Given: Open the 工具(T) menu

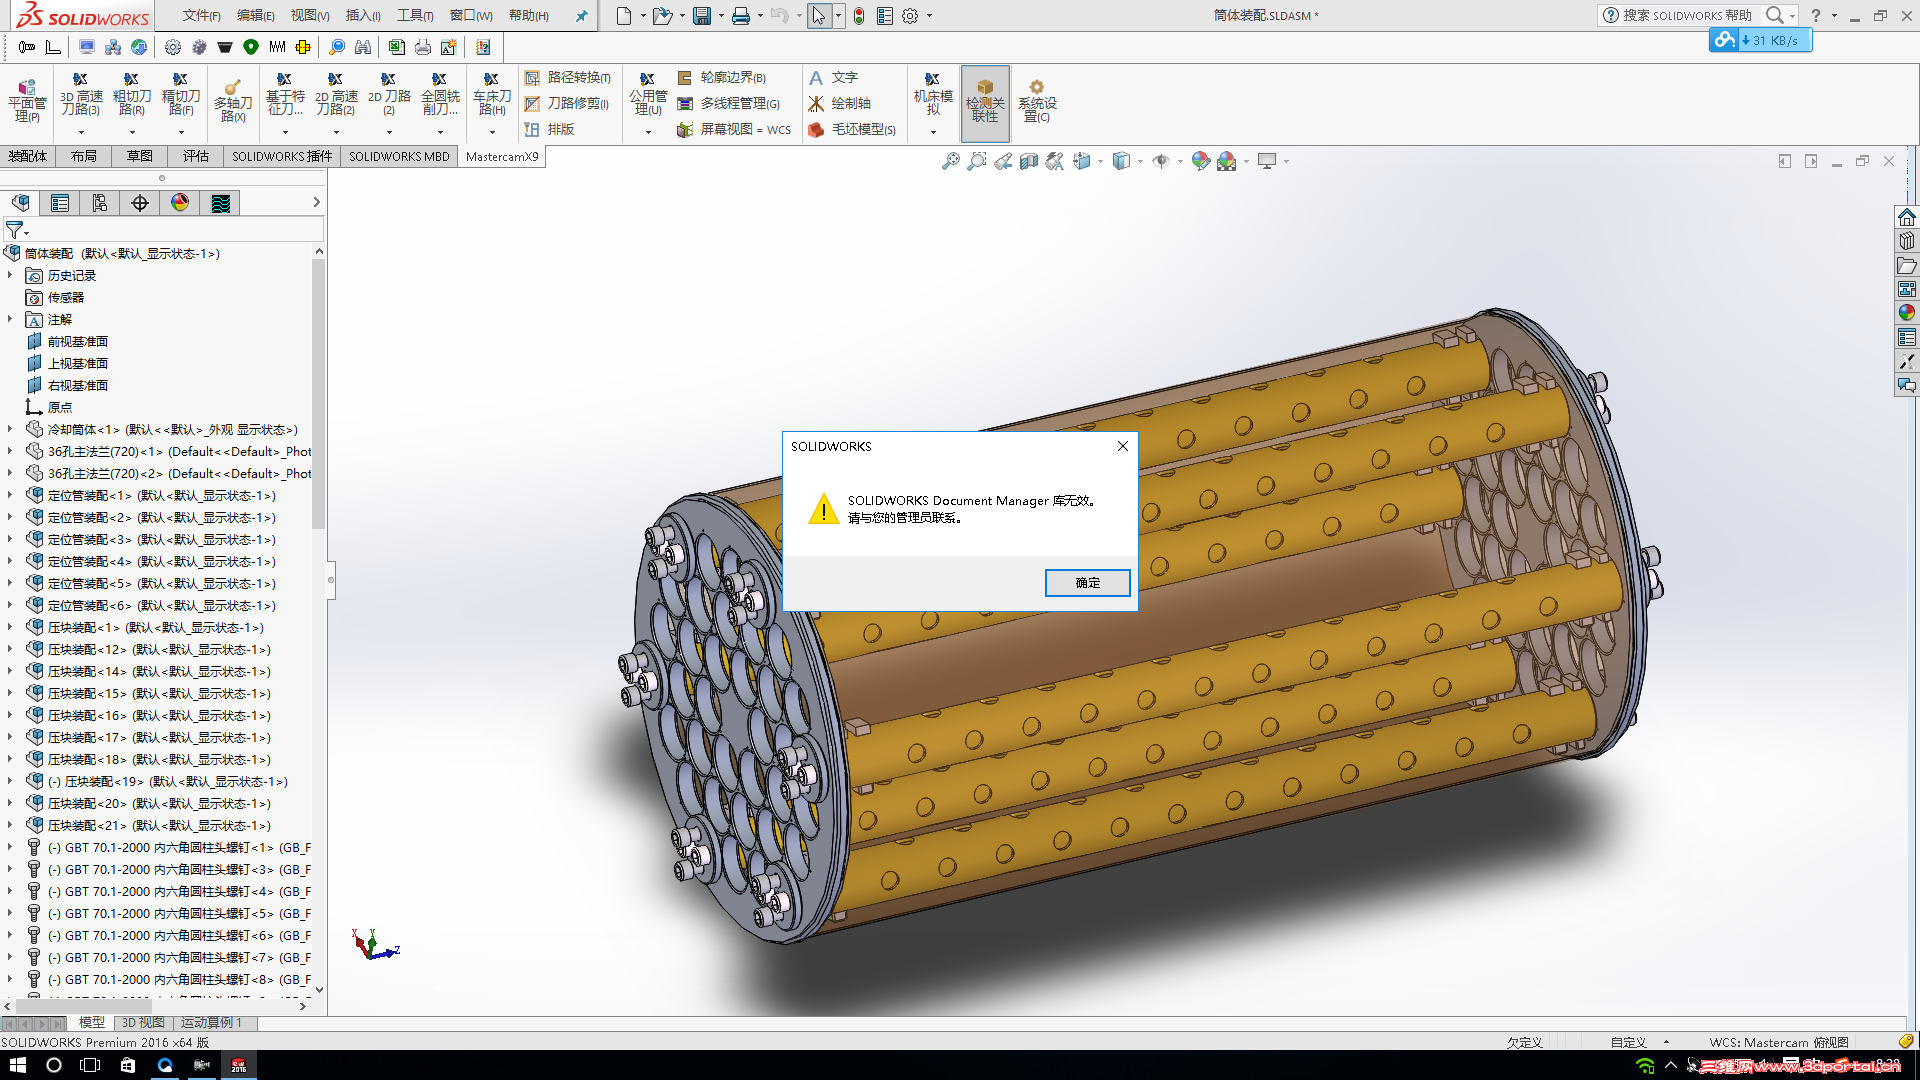Looking at the screenshot, I should 414,15.
